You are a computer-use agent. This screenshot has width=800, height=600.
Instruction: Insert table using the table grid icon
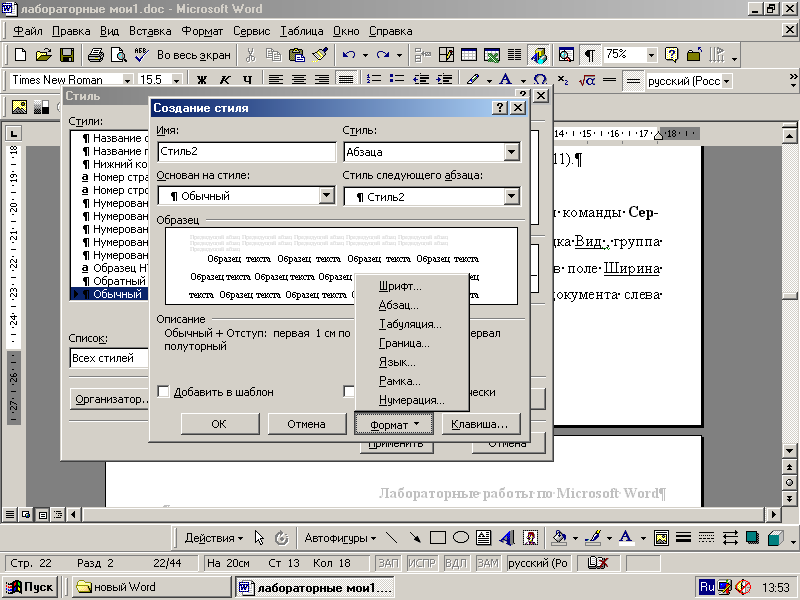click(x=468, y=55)
